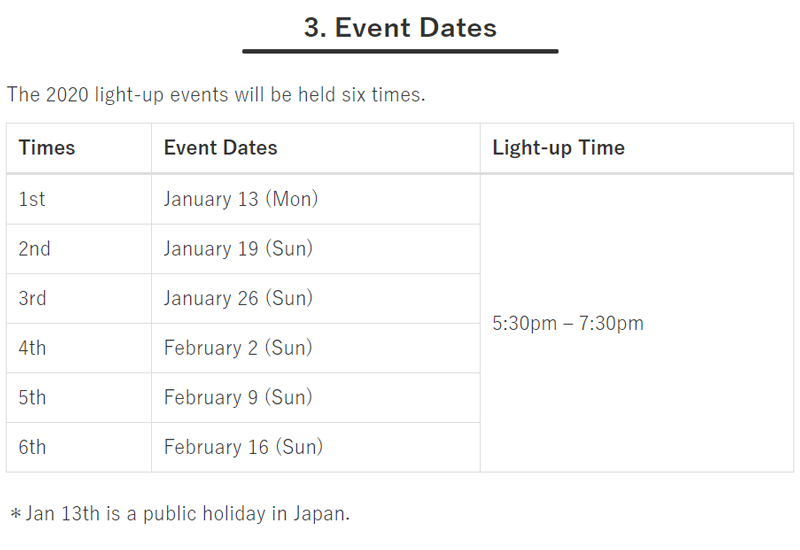
Task: Click the "4th" row label
Action: point(32,348)
